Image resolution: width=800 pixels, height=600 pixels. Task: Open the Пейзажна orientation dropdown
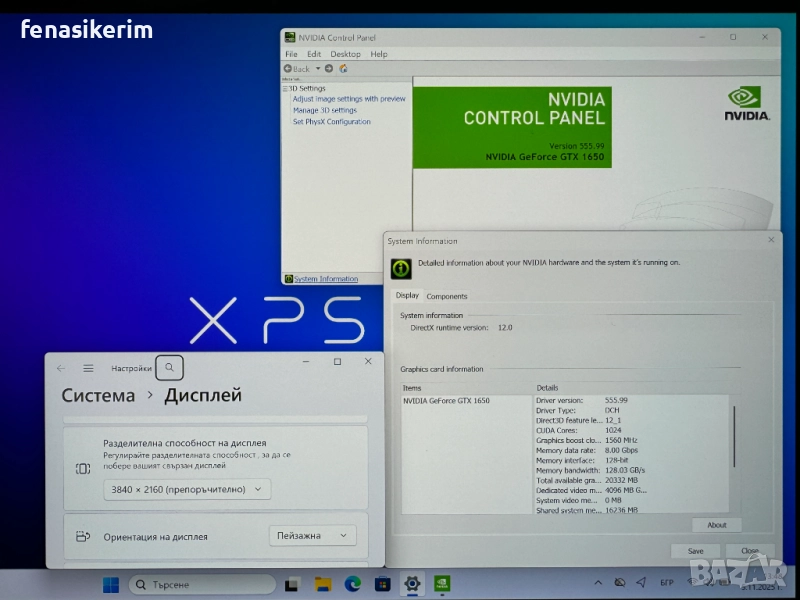point(312,536)
